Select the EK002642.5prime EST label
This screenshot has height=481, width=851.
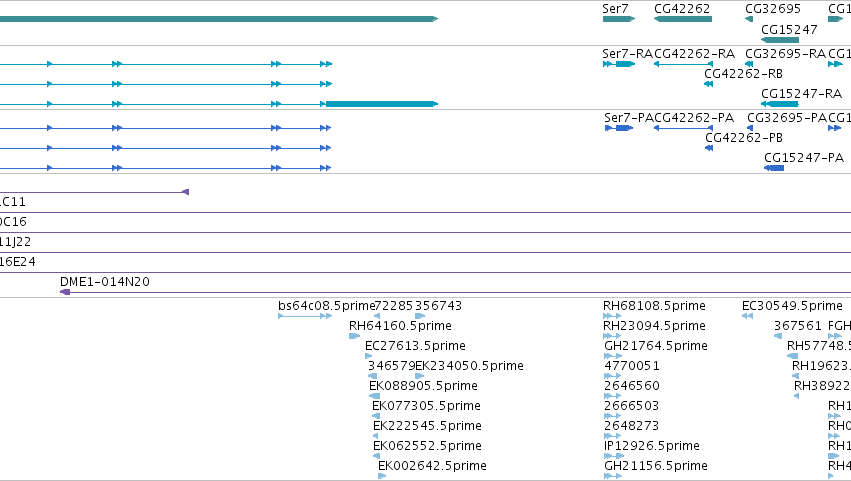[432, 467]
